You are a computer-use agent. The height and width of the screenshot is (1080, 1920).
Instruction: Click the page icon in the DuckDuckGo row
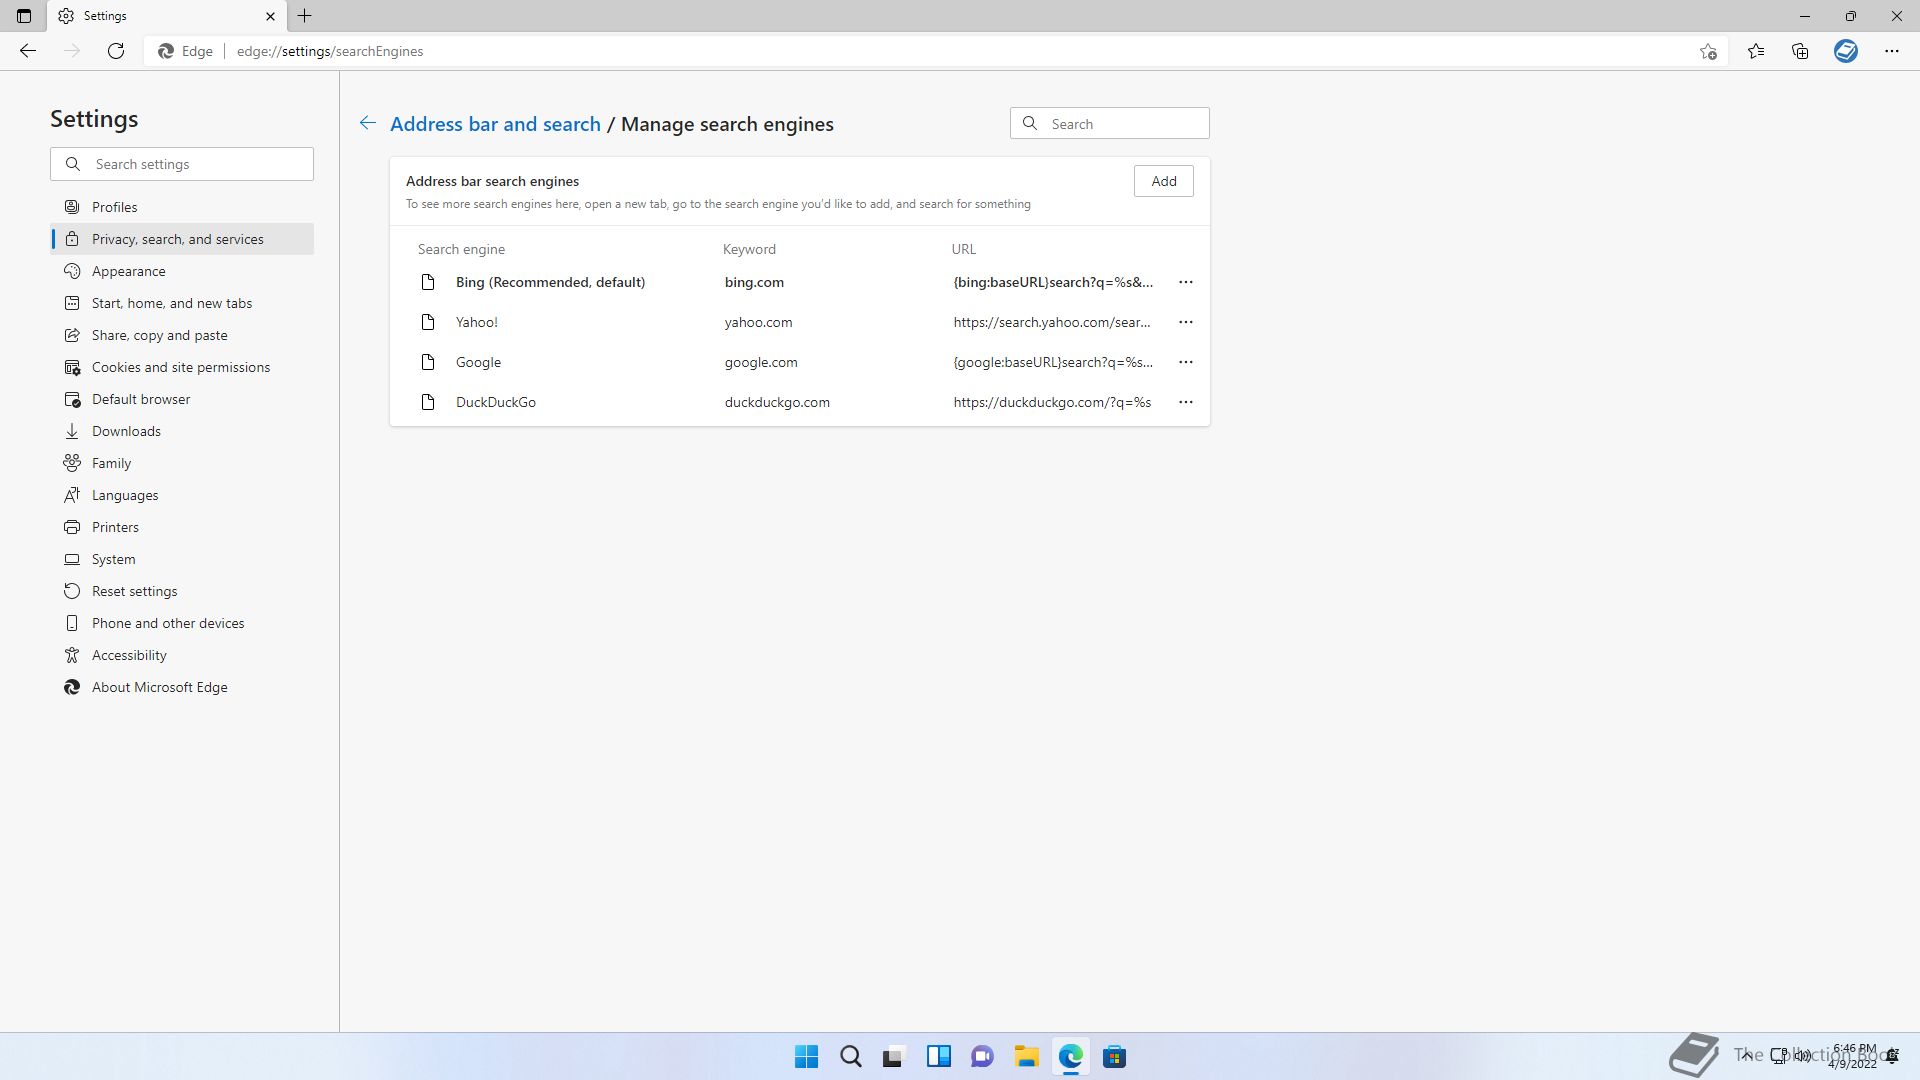coord(428,402)
